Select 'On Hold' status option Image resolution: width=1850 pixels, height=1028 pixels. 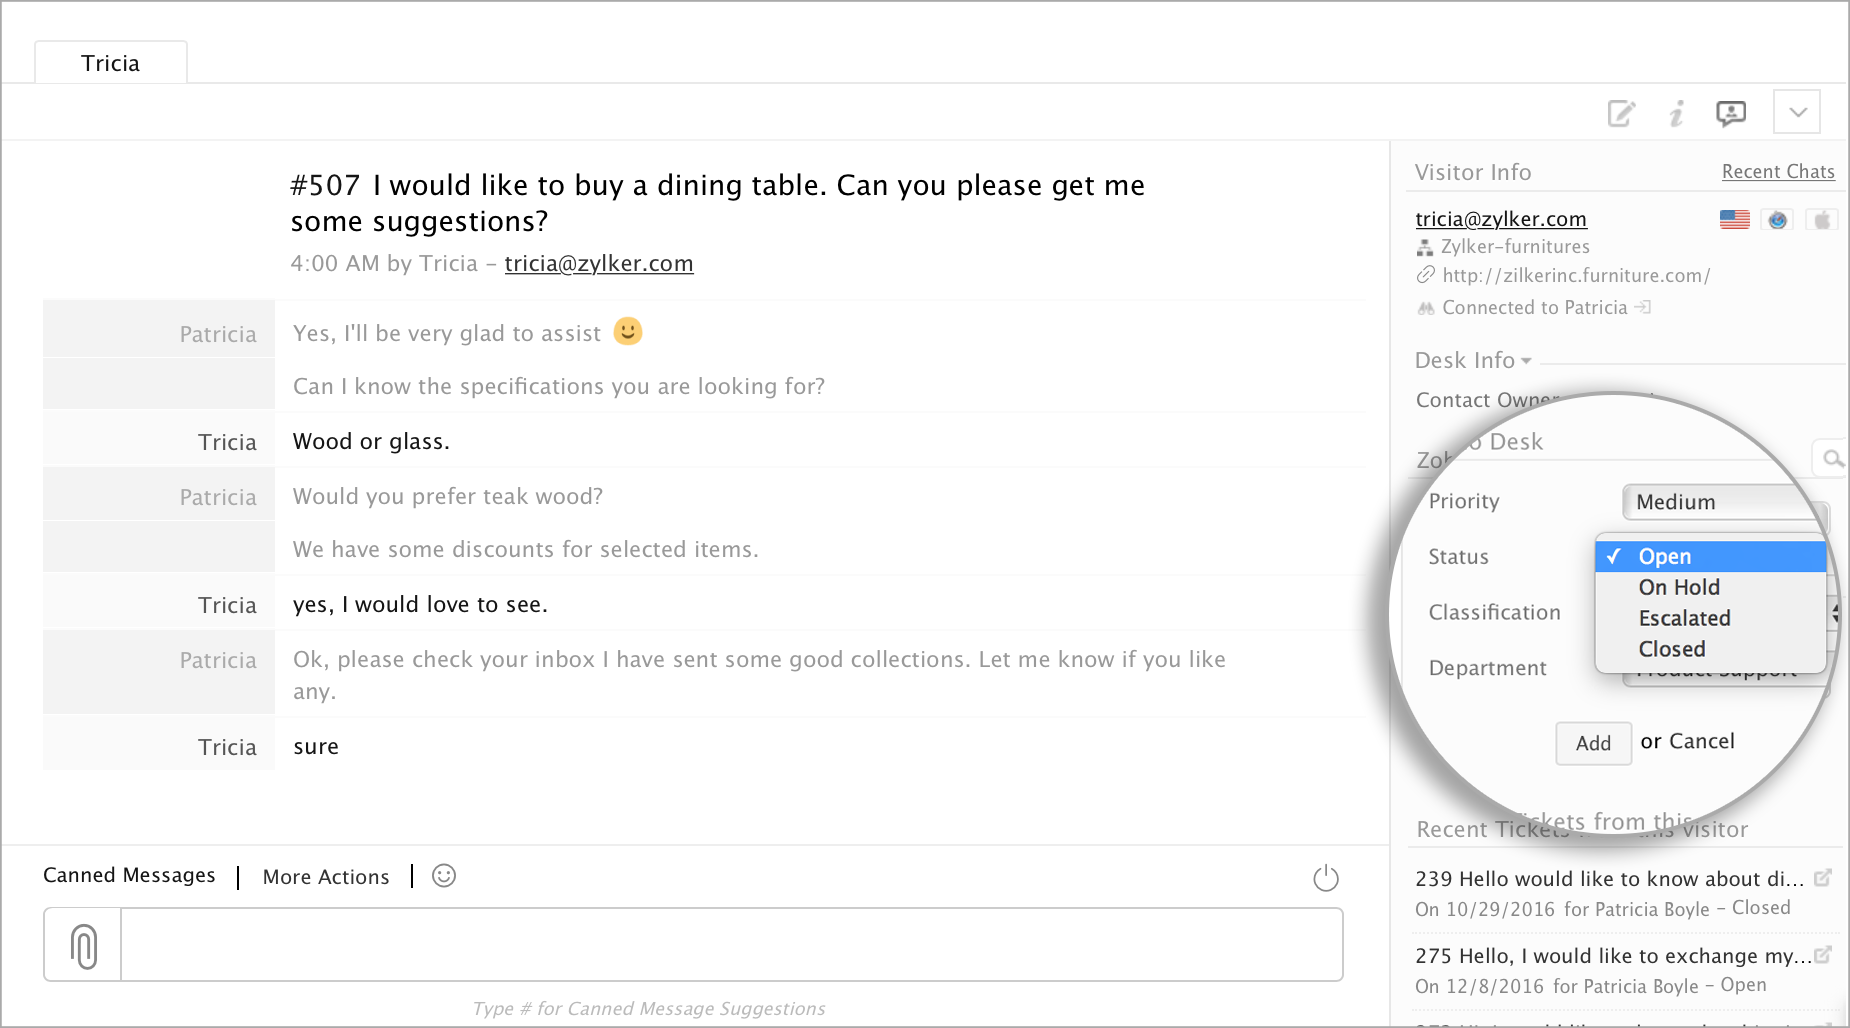point(1679,587)
